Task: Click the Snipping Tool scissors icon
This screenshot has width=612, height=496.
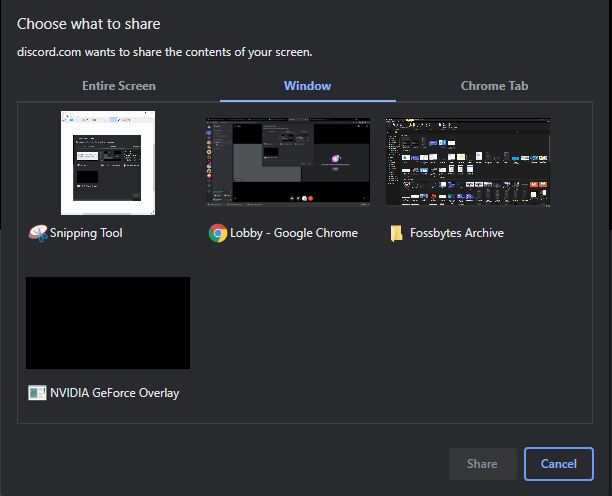Action: pyautogui.click(x=38, y=233)
